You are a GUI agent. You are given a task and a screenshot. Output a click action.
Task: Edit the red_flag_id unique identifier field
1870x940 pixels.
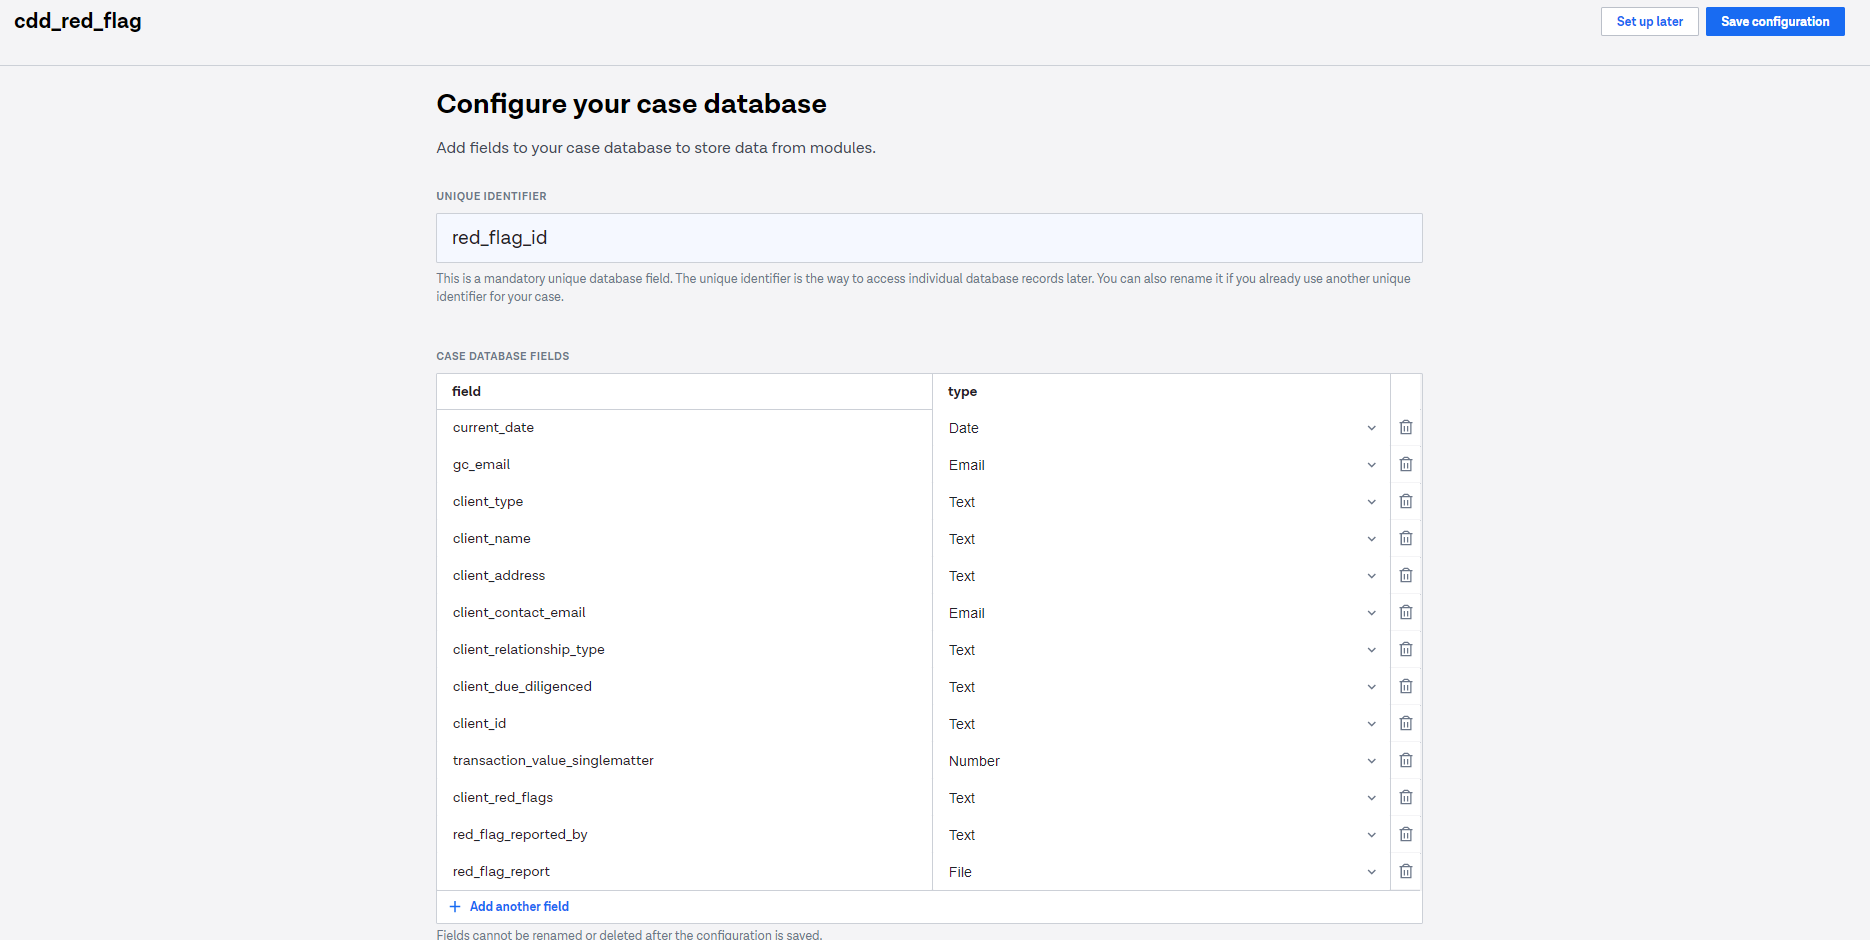[x=929, y=238]
